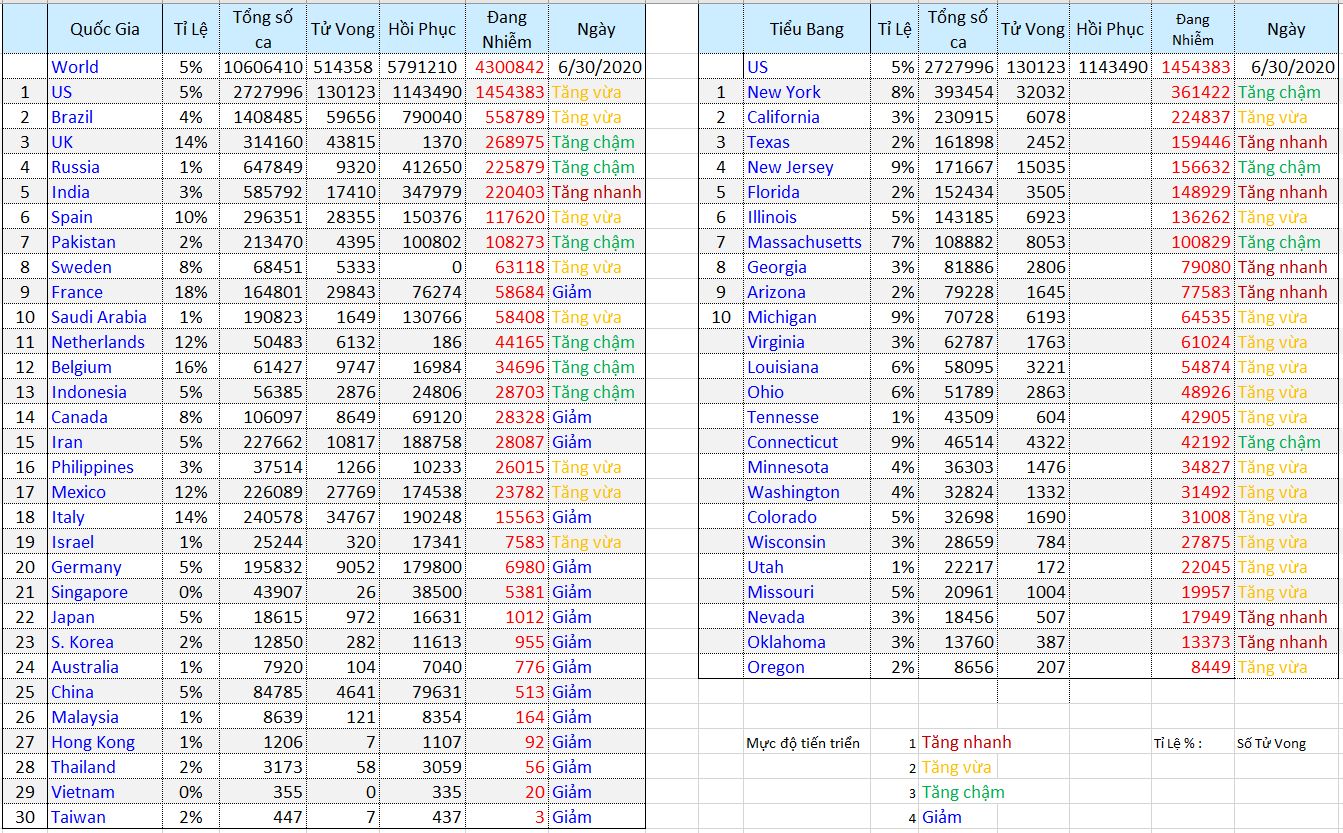Viewport: 1343px width, 833px height.
Task: Select Florida active cases 148929
Action: 1192,192
